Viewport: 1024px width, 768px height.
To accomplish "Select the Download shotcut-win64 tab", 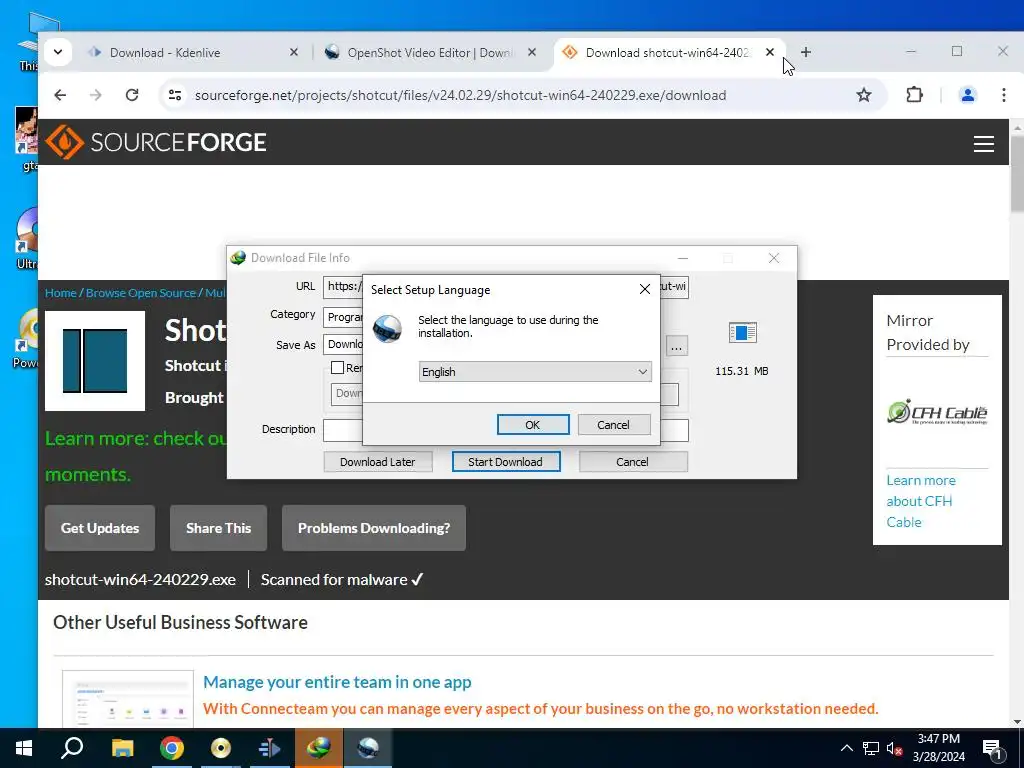I will pos(666,52).
